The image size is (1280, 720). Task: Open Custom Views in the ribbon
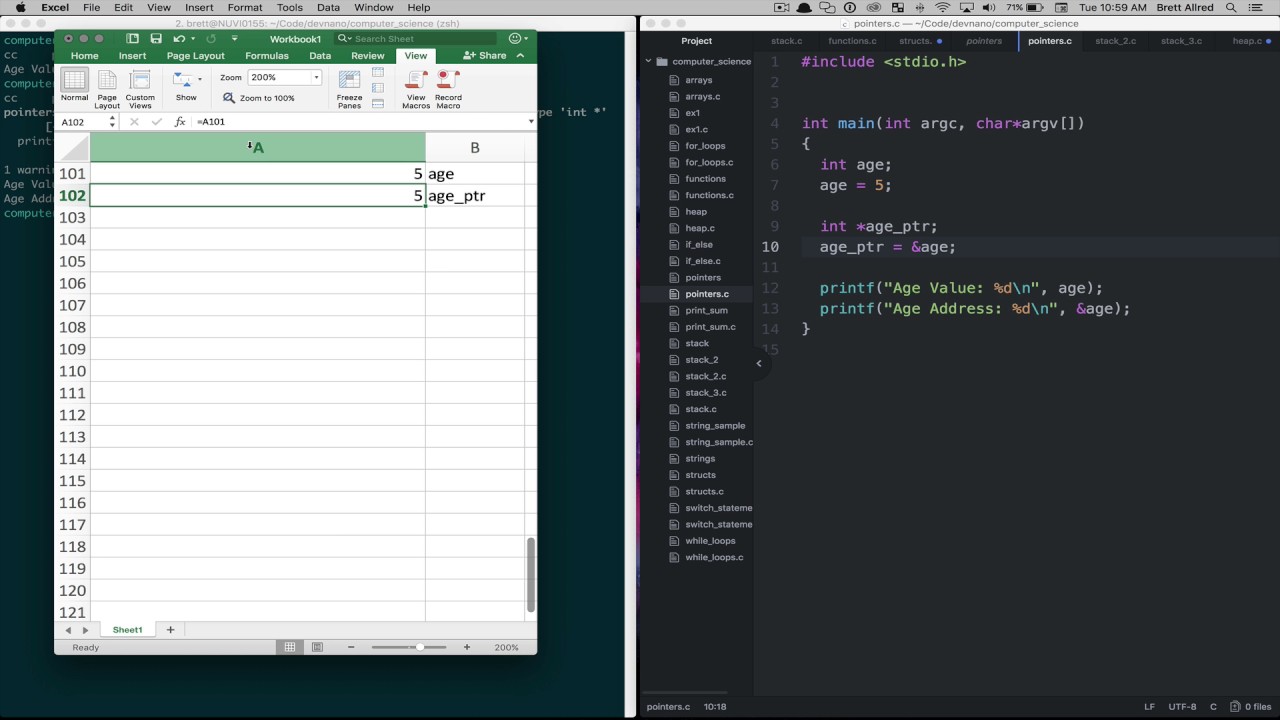pyautogui.click(x=140, y=89)
